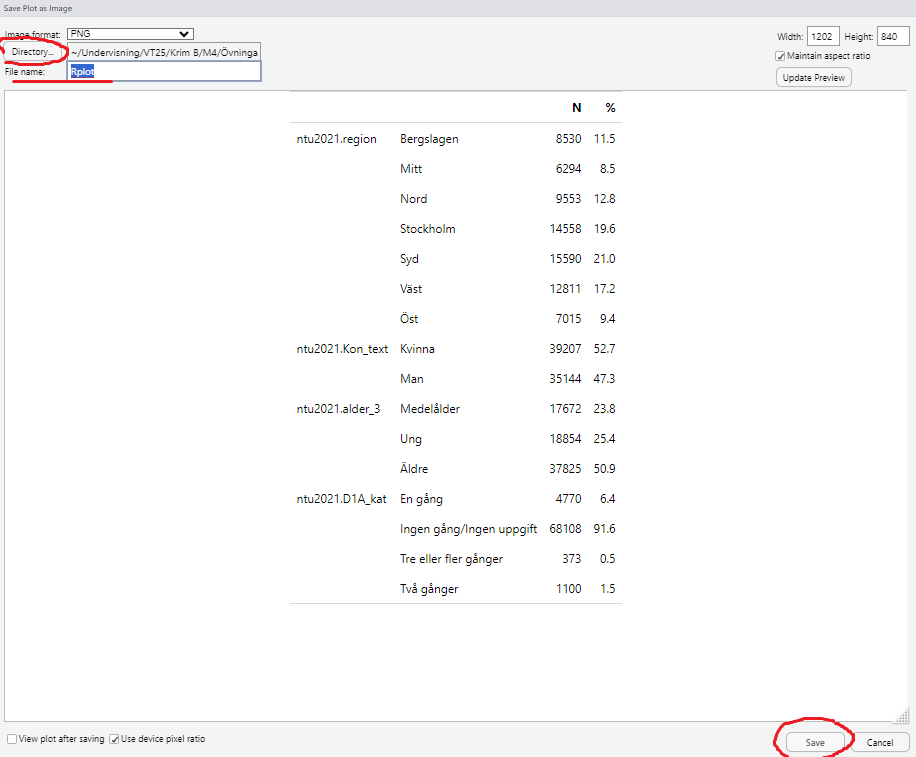Click the % column header in preview
Image resolution: width=916 pixels, height=757 pixels.
[610, 108]
